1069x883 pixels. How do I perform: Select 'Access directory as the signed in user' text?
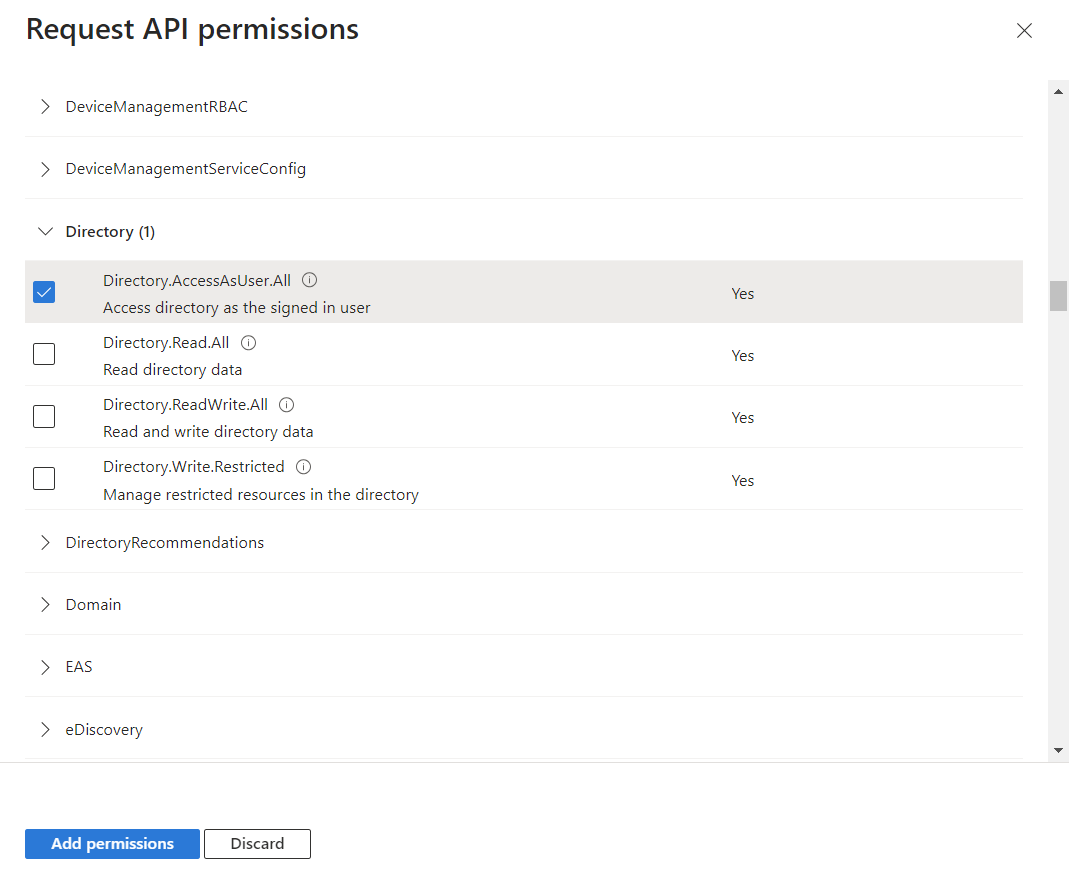(237, 308)
